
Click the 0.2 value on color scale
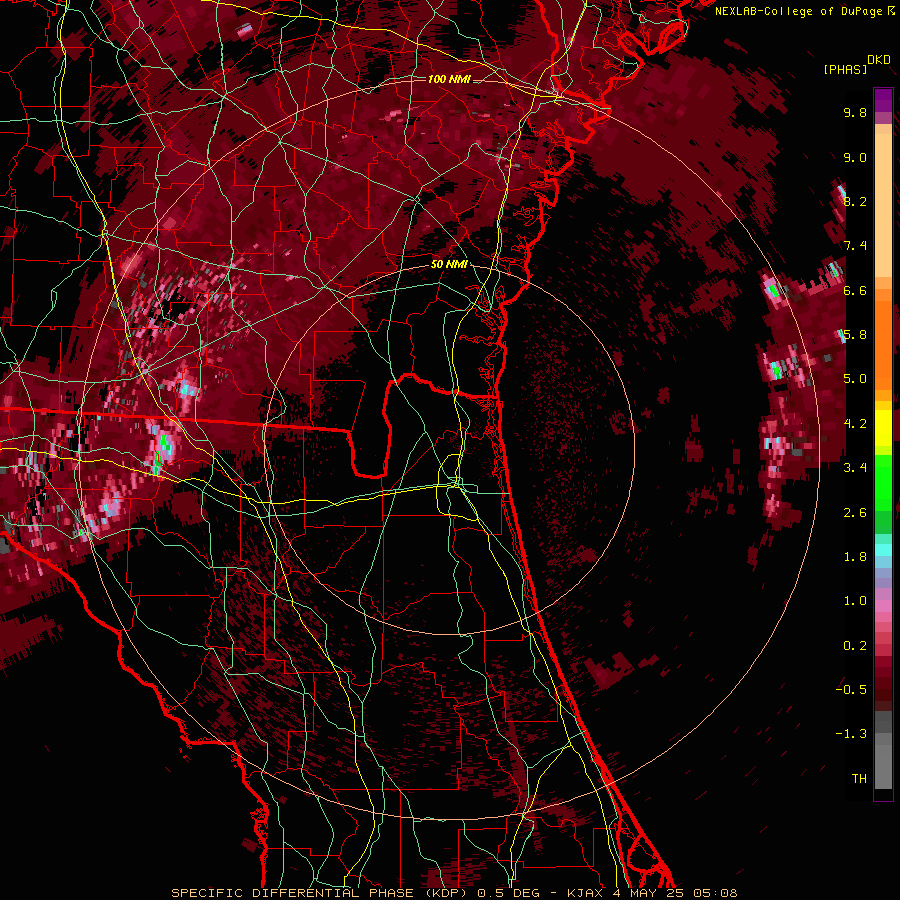click(x=855, y=646)
